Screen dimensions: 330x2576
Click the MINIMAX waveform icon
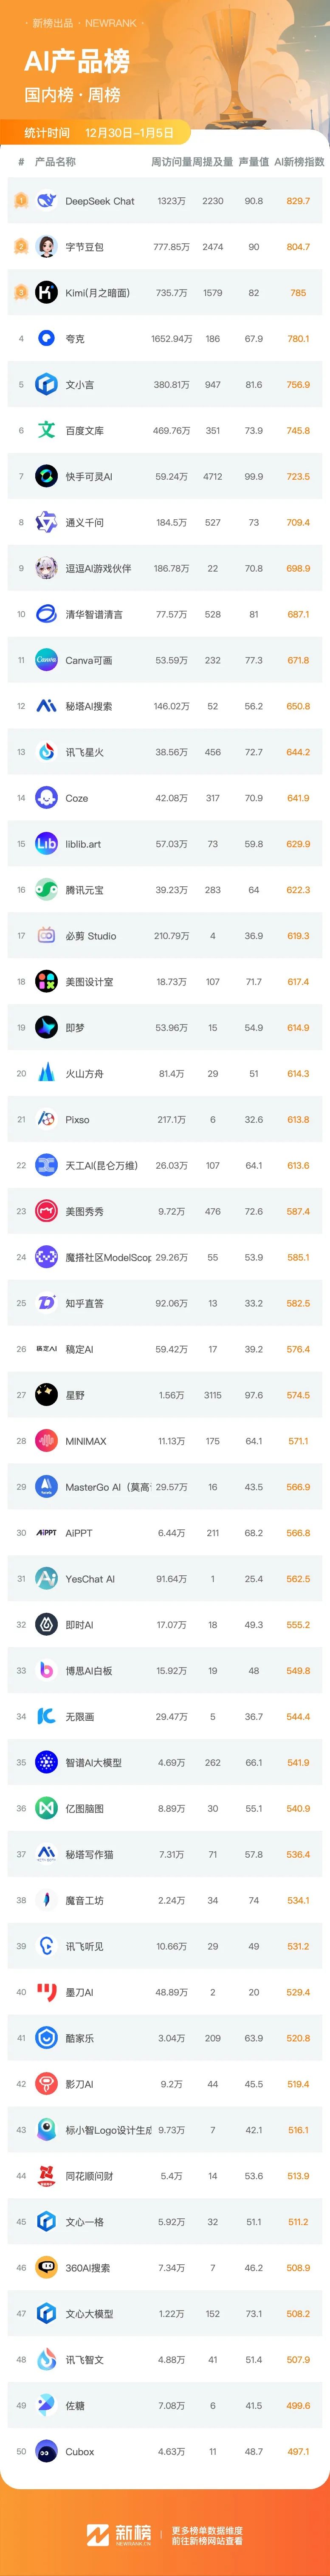46,1441
